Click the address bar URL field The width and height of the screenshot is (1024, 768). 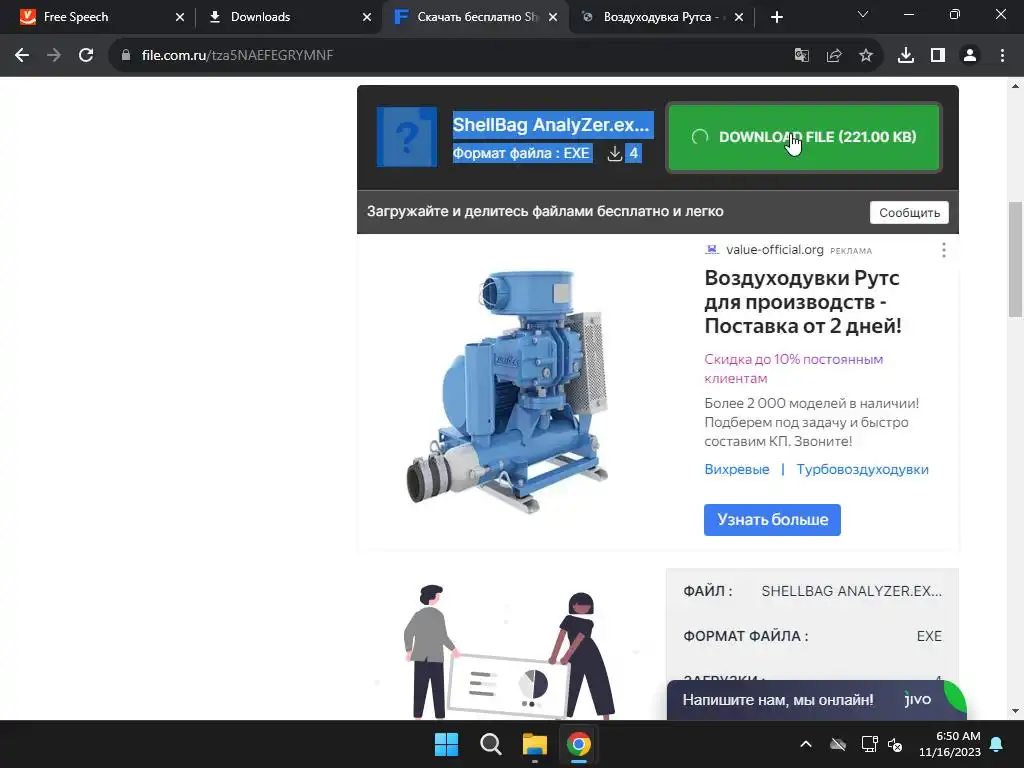(x=457, y=56)
